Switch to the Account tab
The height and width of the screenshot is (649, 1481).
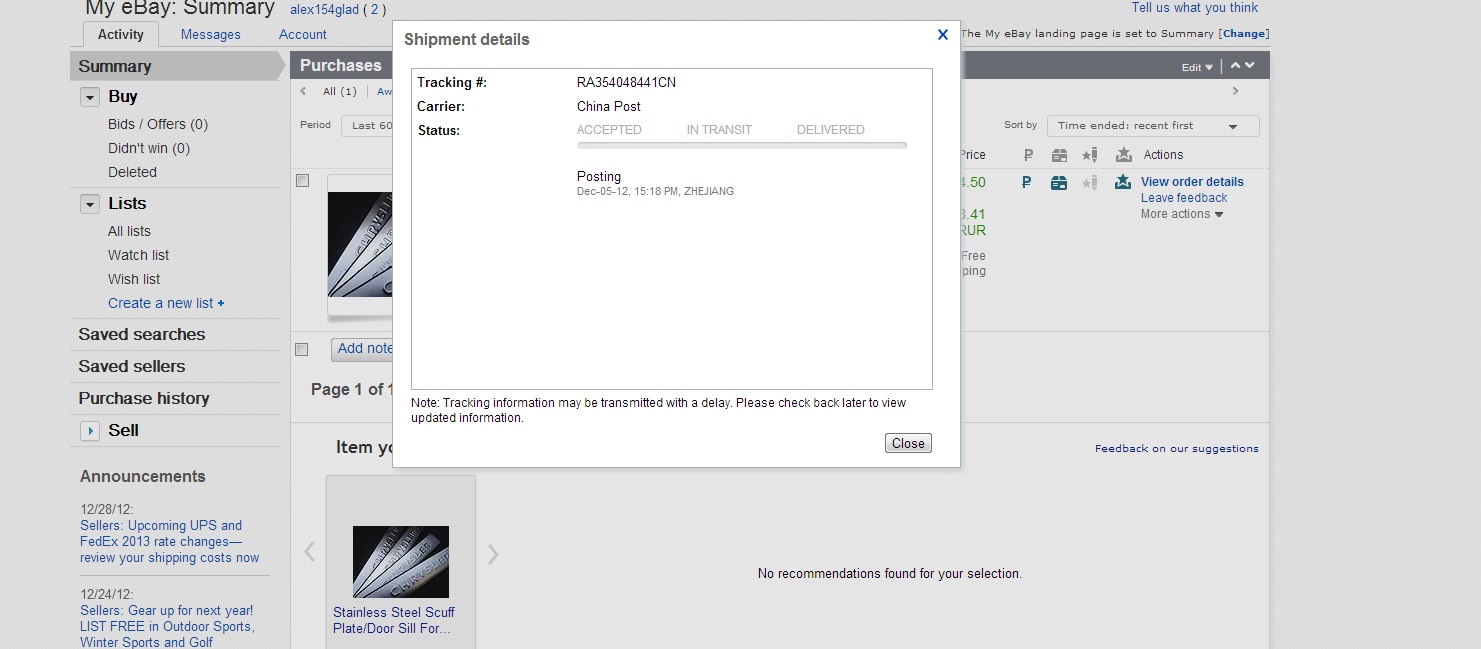303,34
